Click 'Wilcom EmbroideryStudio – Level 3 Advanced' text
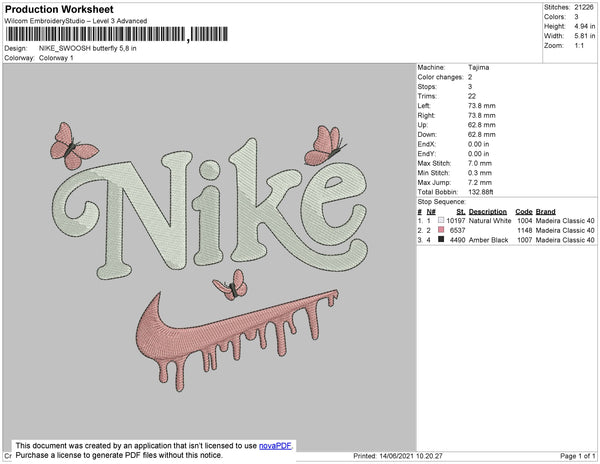The height and width of the screenshot is (464, 600). 76,21
